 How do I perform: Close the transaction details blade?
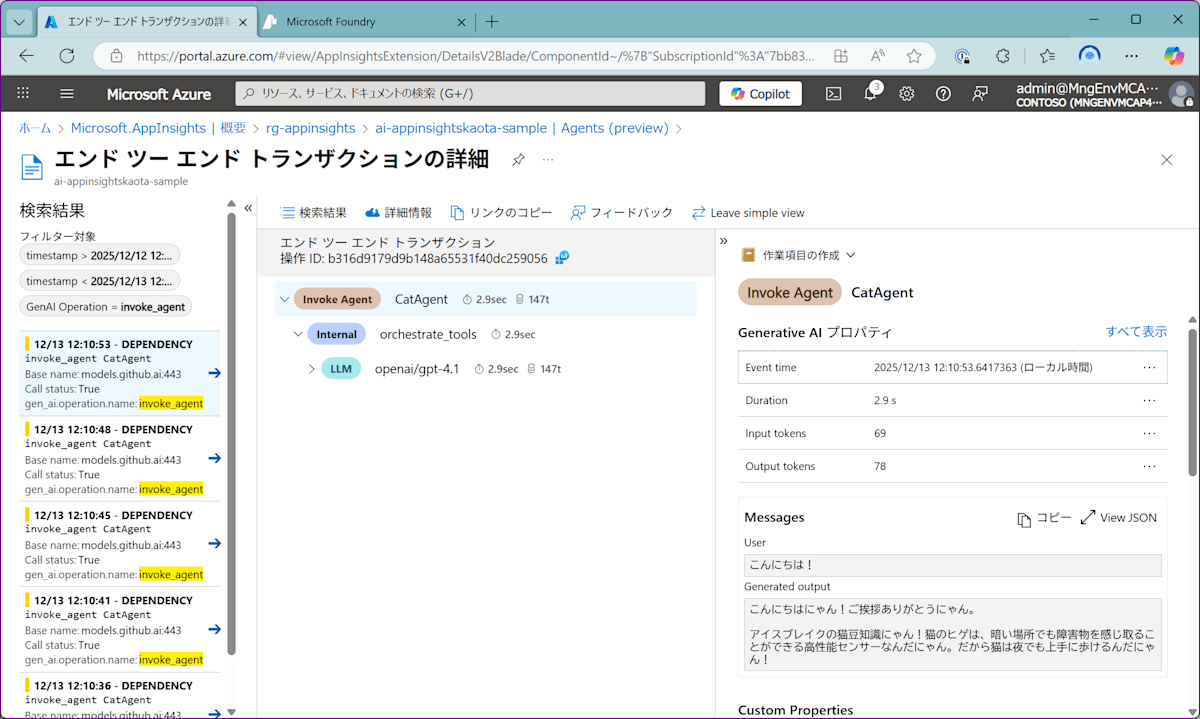tap(1167, 160)
